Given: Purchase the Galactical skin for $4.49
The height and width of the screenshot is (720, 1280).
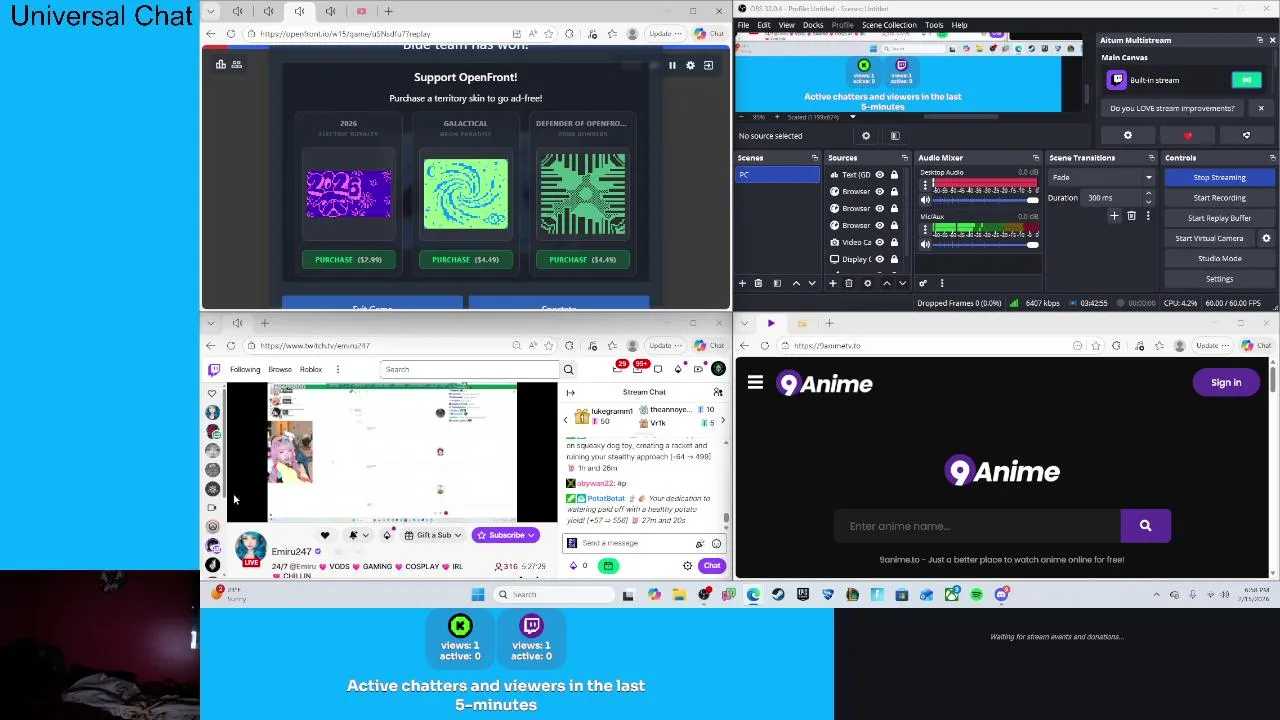Looking at the screenshot, I should tap(465, 259).
